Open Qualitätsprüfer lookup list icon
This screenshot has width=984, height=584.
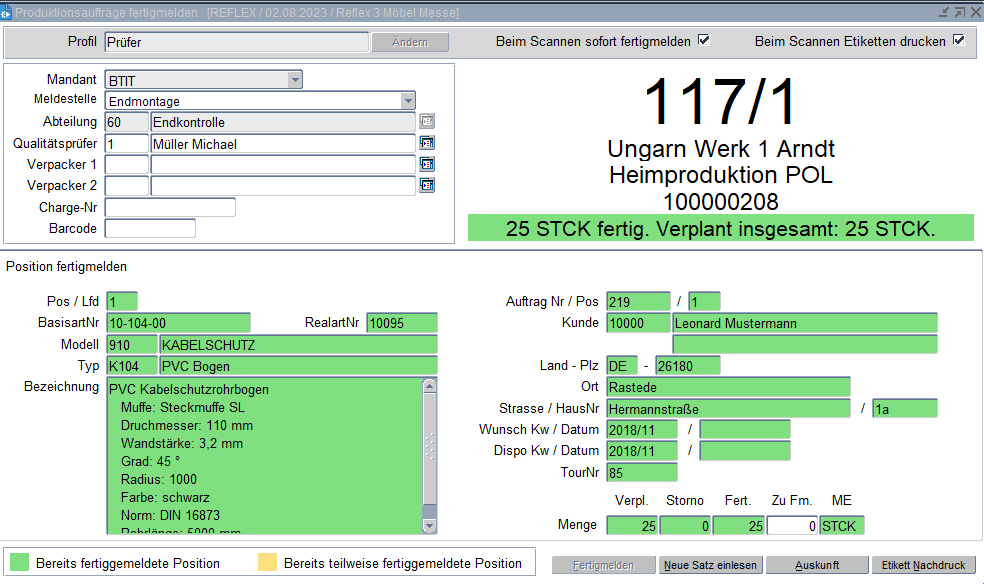[427, 143]
